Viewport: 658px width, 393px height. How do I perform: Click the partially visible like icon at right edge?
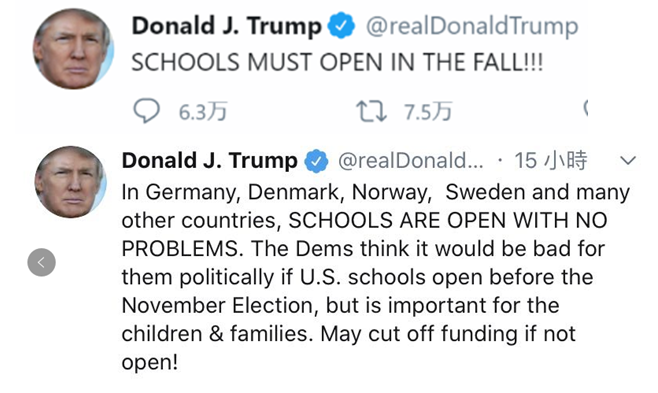[x=586, y=108]
